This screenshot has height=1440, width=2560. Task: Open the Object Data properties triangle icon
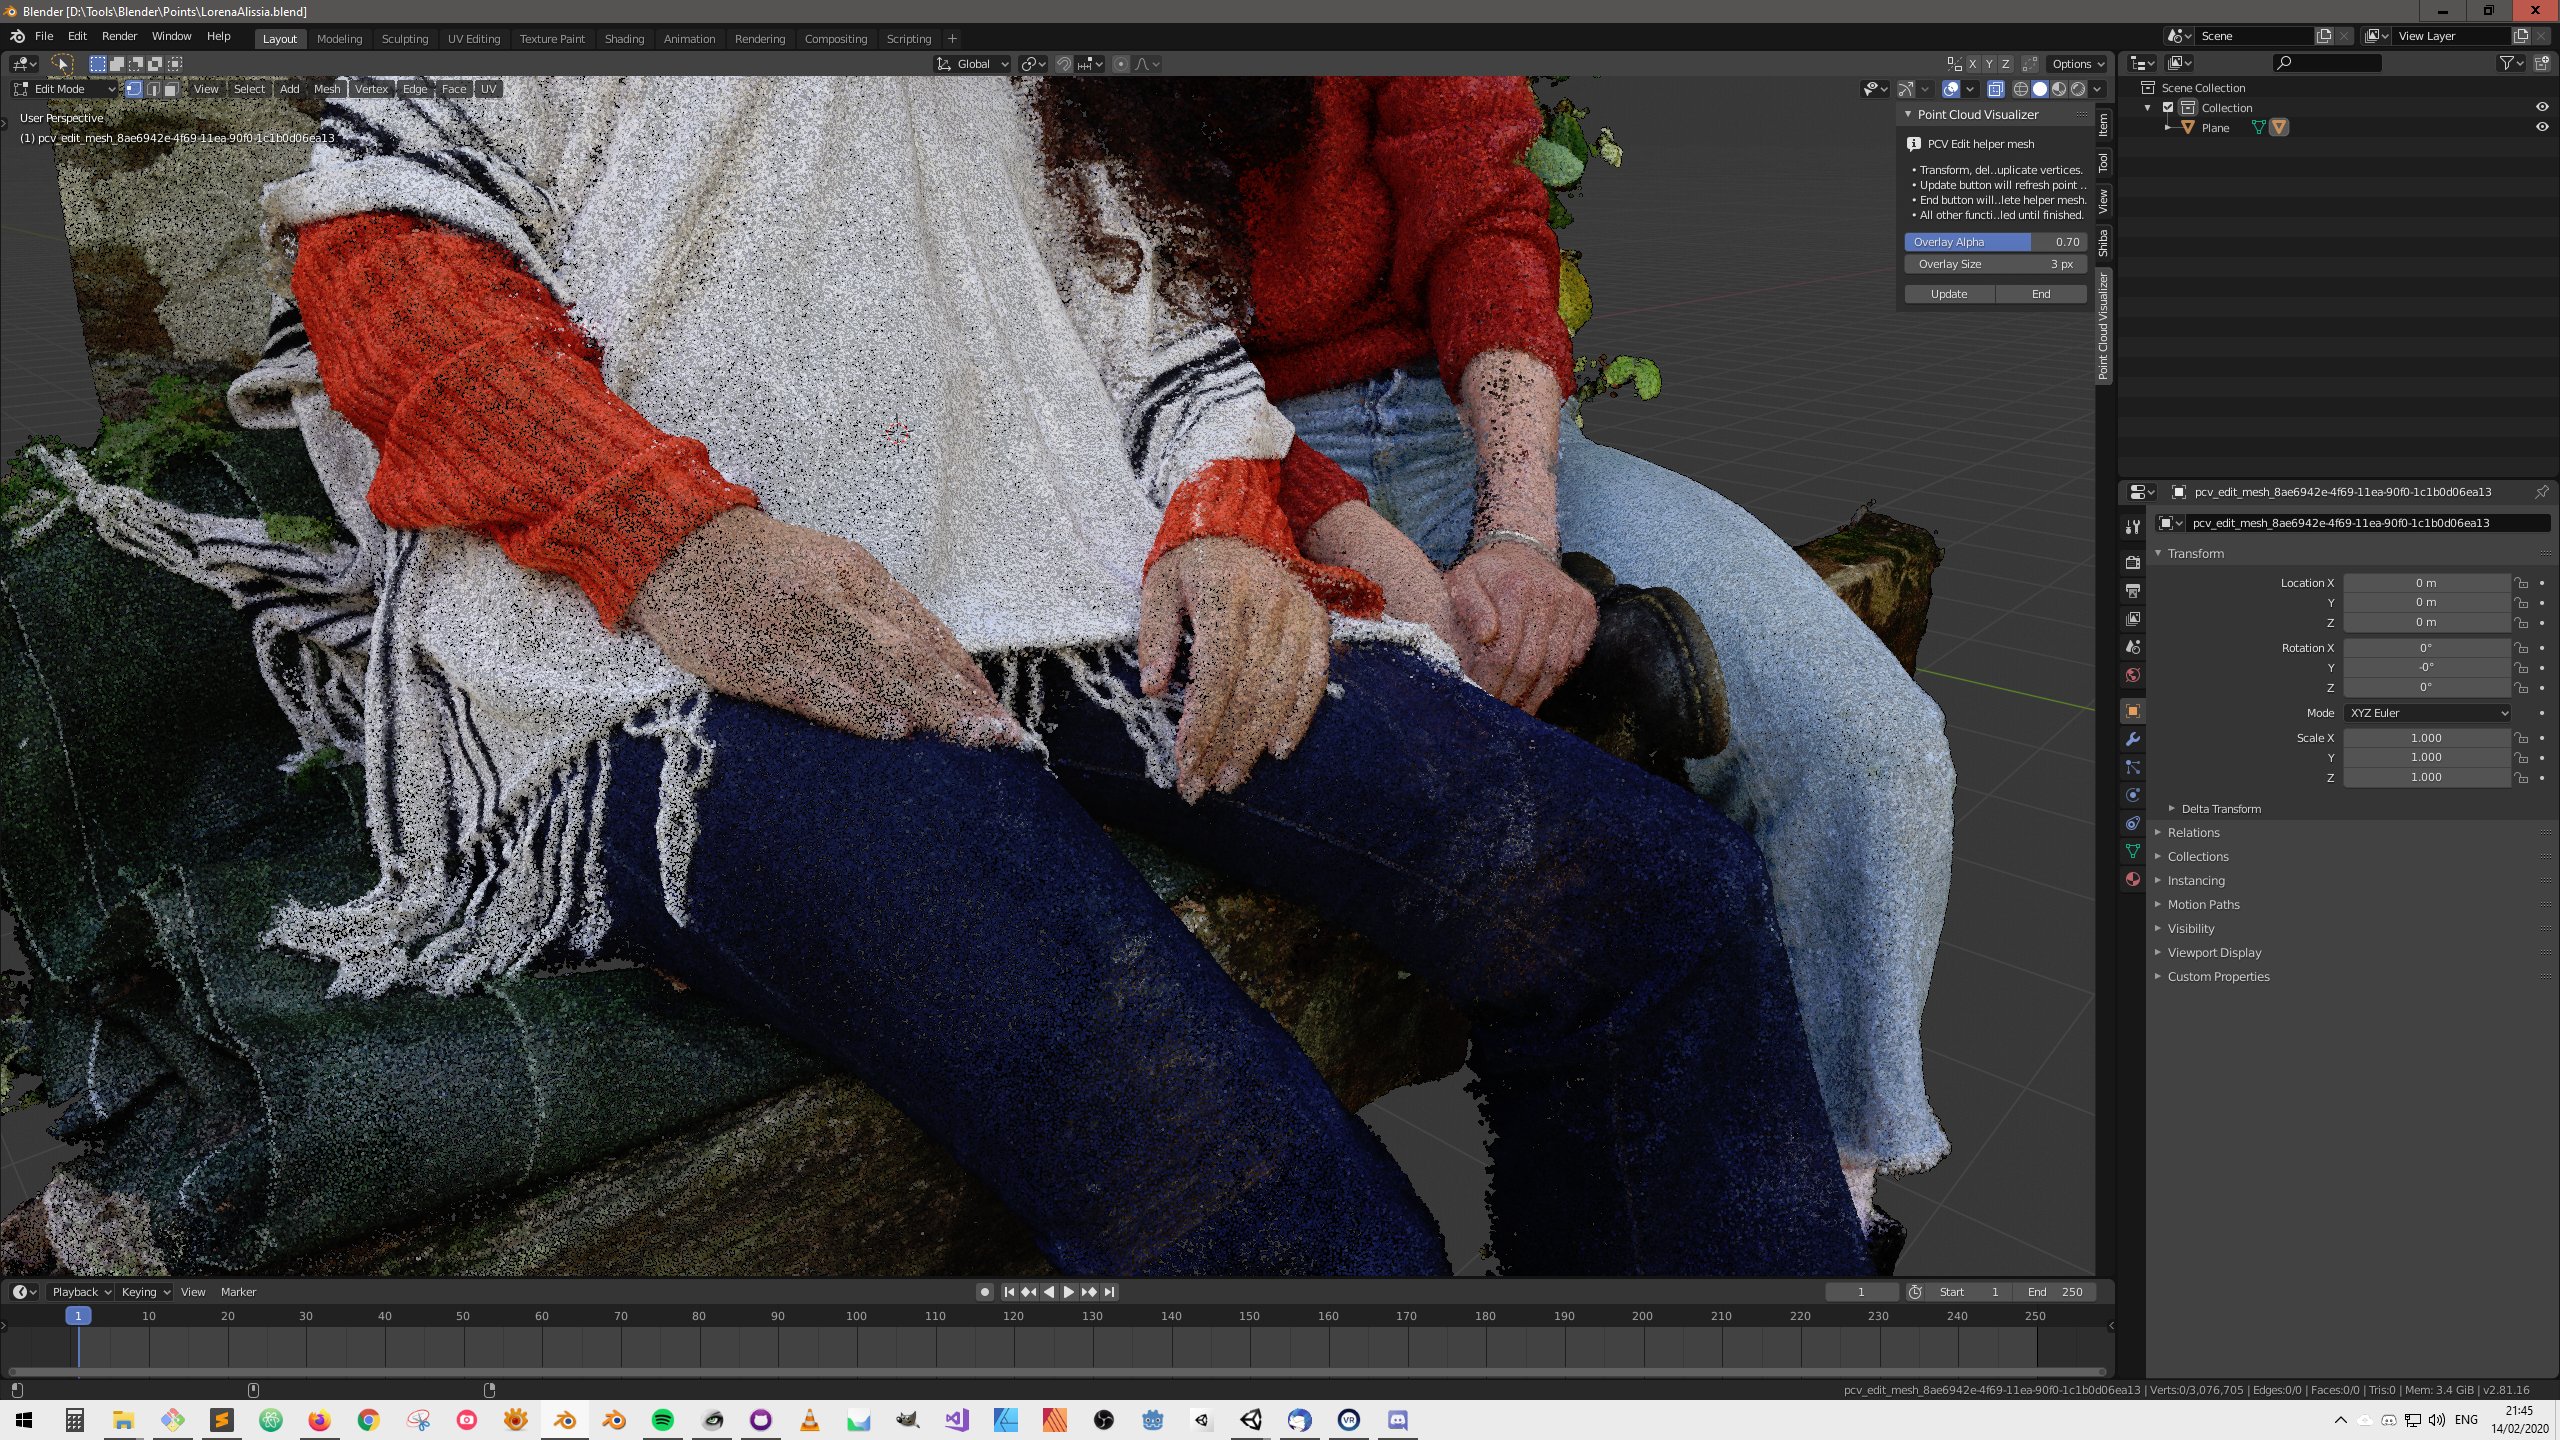(2133, 851)
